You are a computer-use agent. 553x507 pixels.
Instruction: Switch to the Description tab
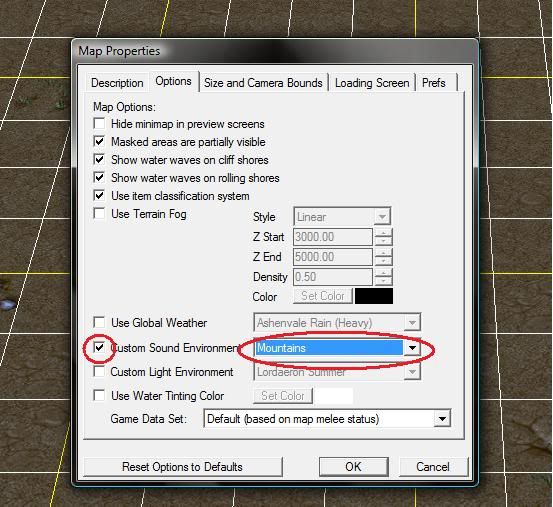pyautogui.click(x=117, y=83)
